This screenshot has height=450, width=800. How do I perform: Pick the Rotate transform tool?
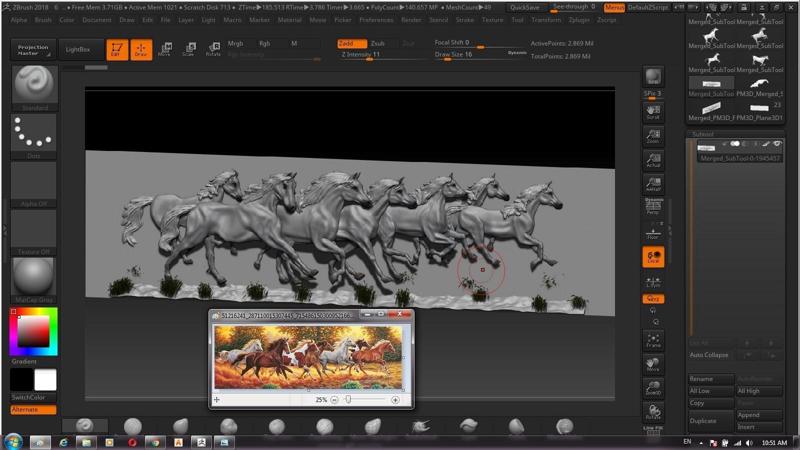[x=212, y=49]
